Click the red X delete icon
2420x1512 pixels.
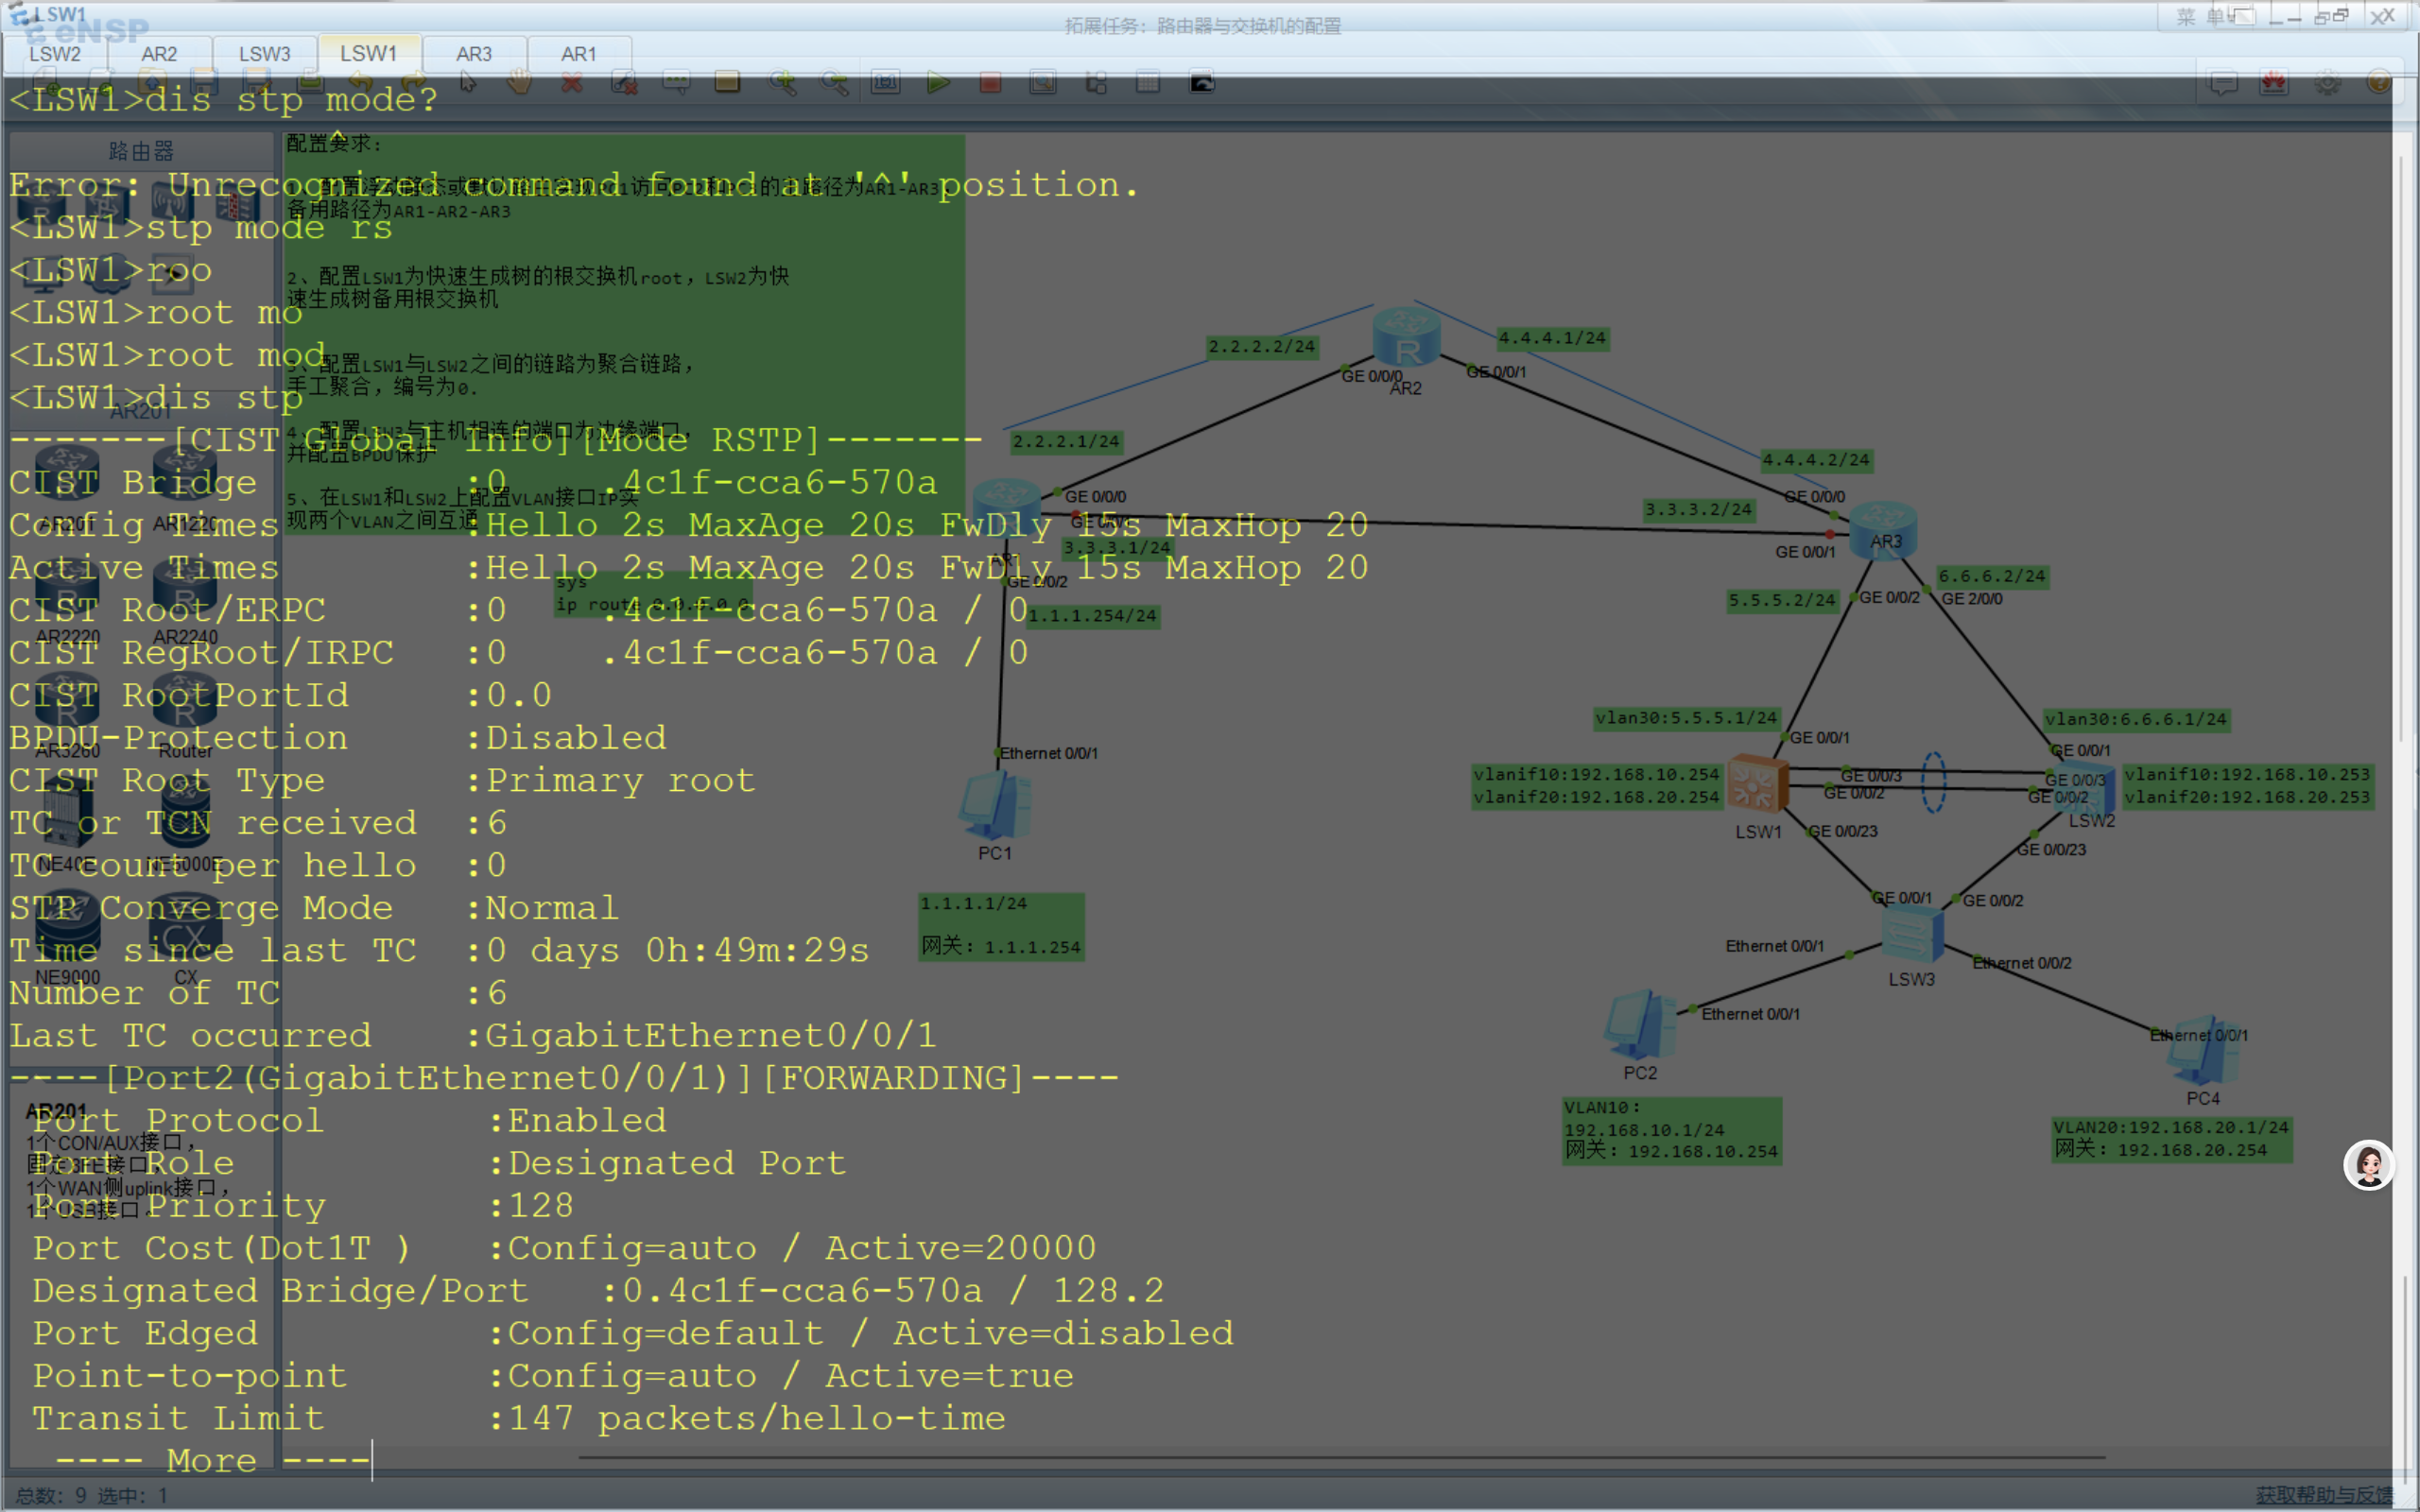click(x=572, y=83)
